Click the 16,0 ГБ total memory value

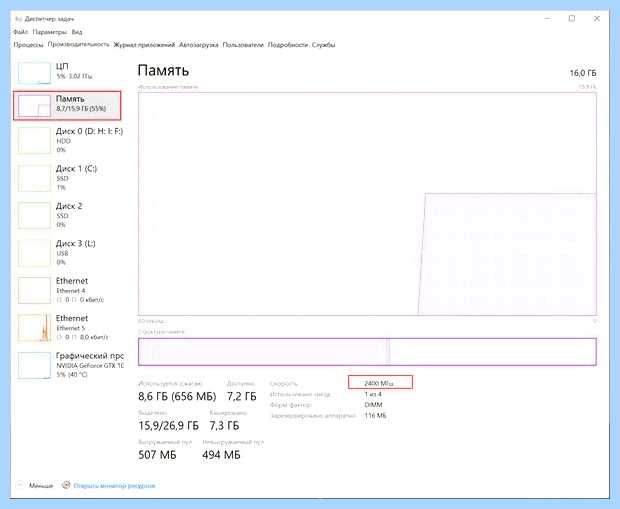[583, 73]
